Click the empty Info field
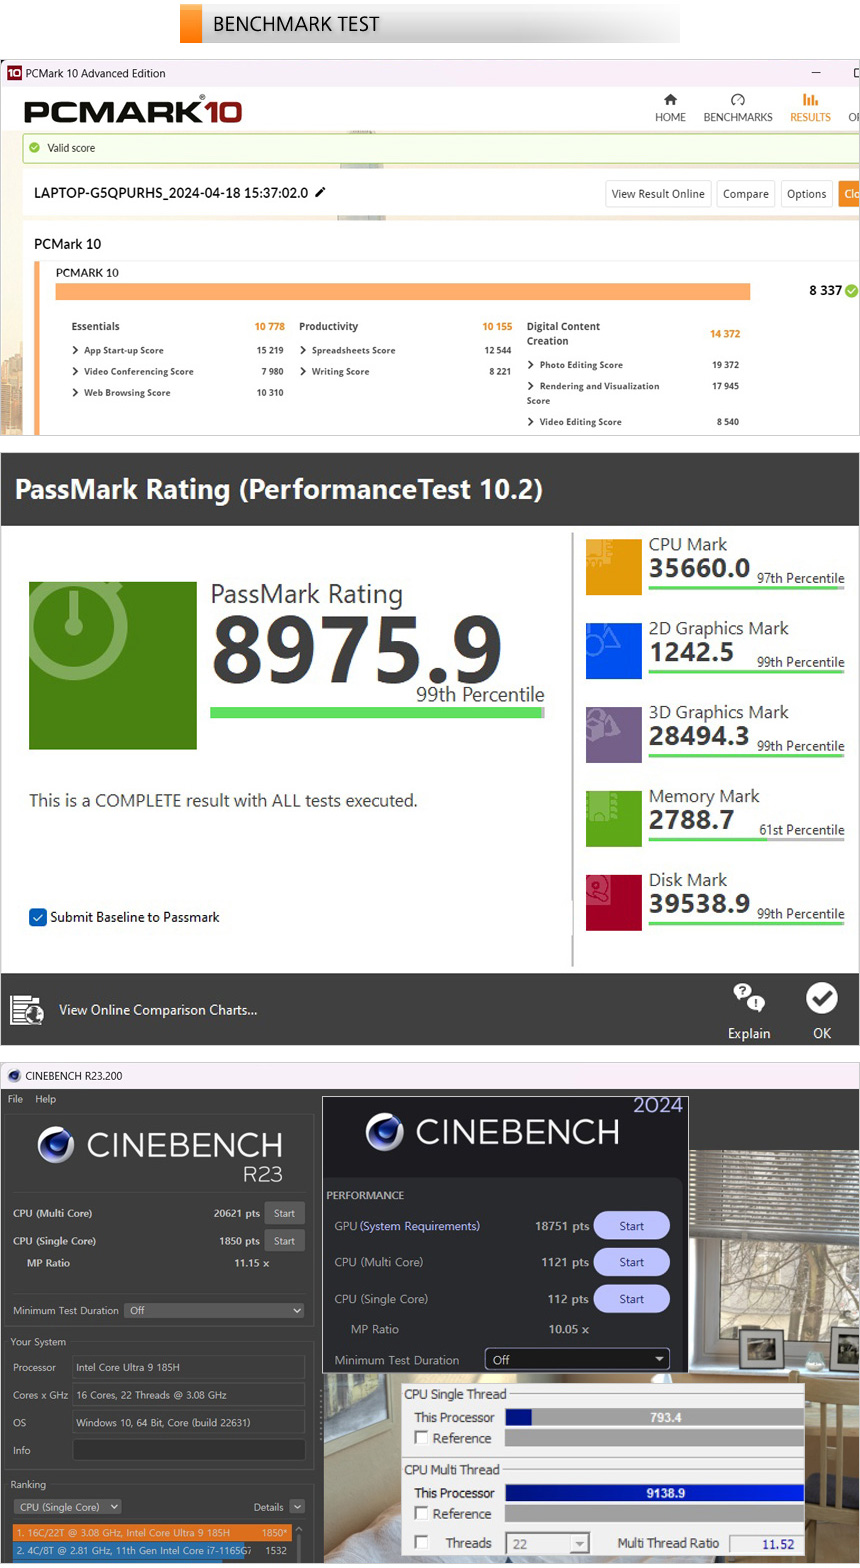 [189, 1450]
